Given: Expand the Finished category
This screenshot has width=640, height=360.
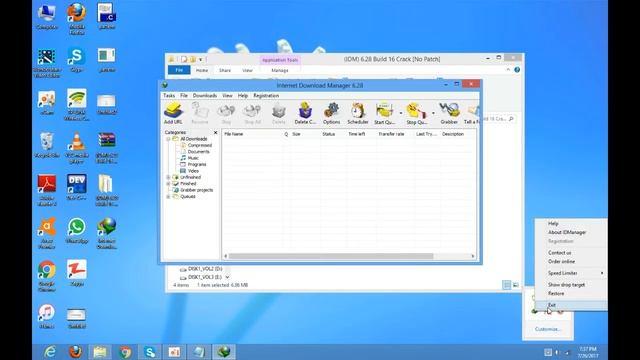Looking at the screenshot, I should pyautogui.click(x=168, y=184).
